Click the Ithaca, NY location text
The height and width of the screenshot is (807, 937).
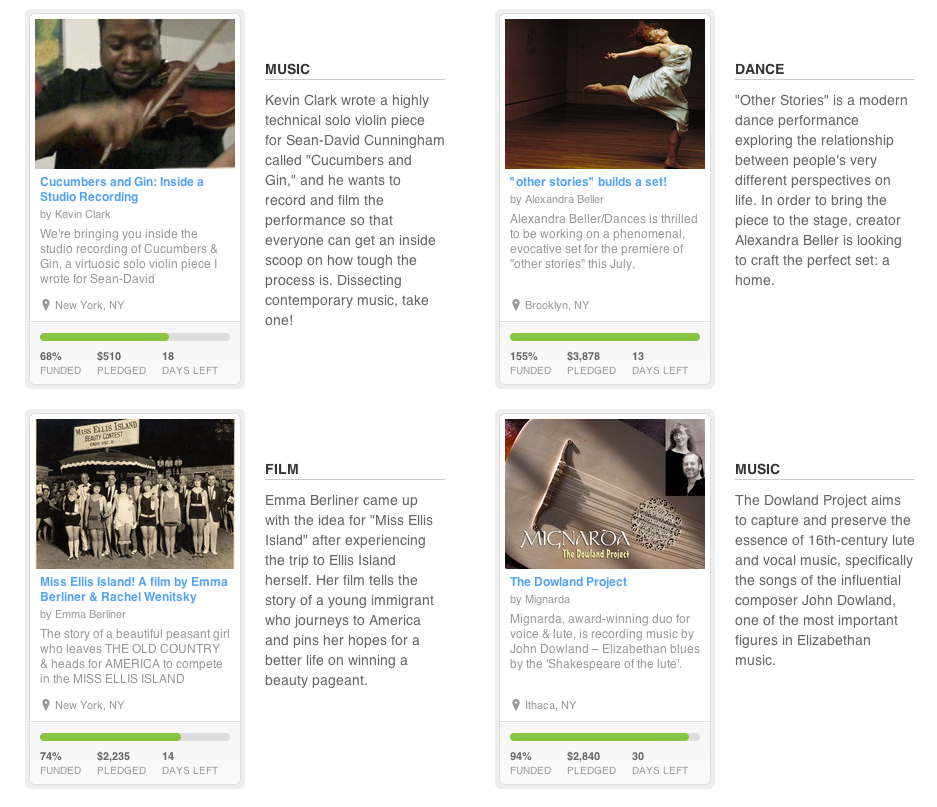pyautogui.click(x=551, y=705)
